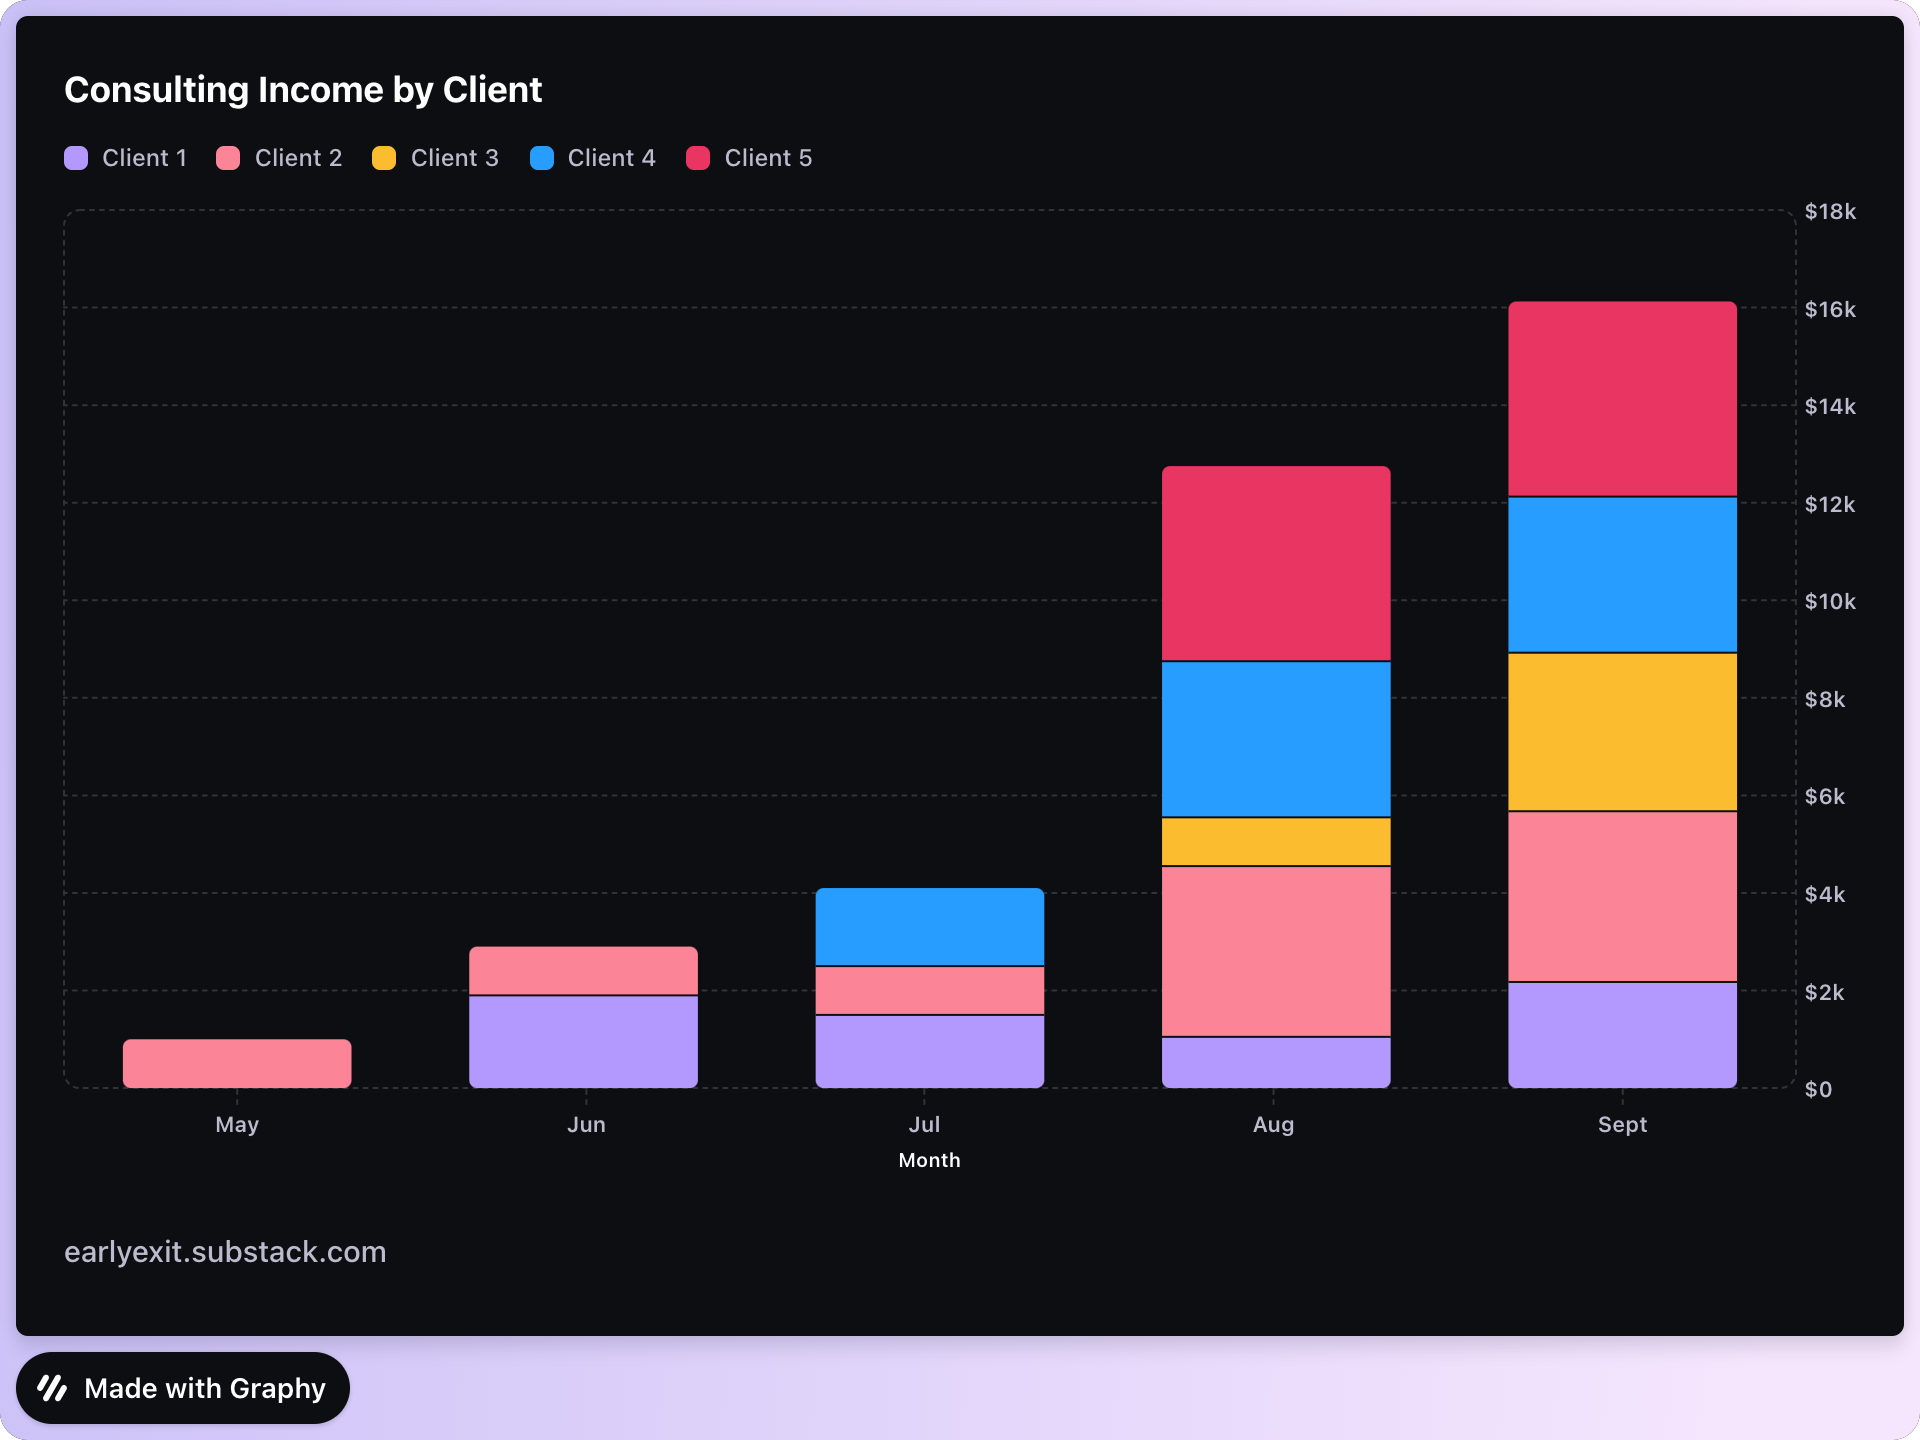Screen dimensions: 1920x1440
Task: Click the Graphy logo icon
Action: (52, 1388)
